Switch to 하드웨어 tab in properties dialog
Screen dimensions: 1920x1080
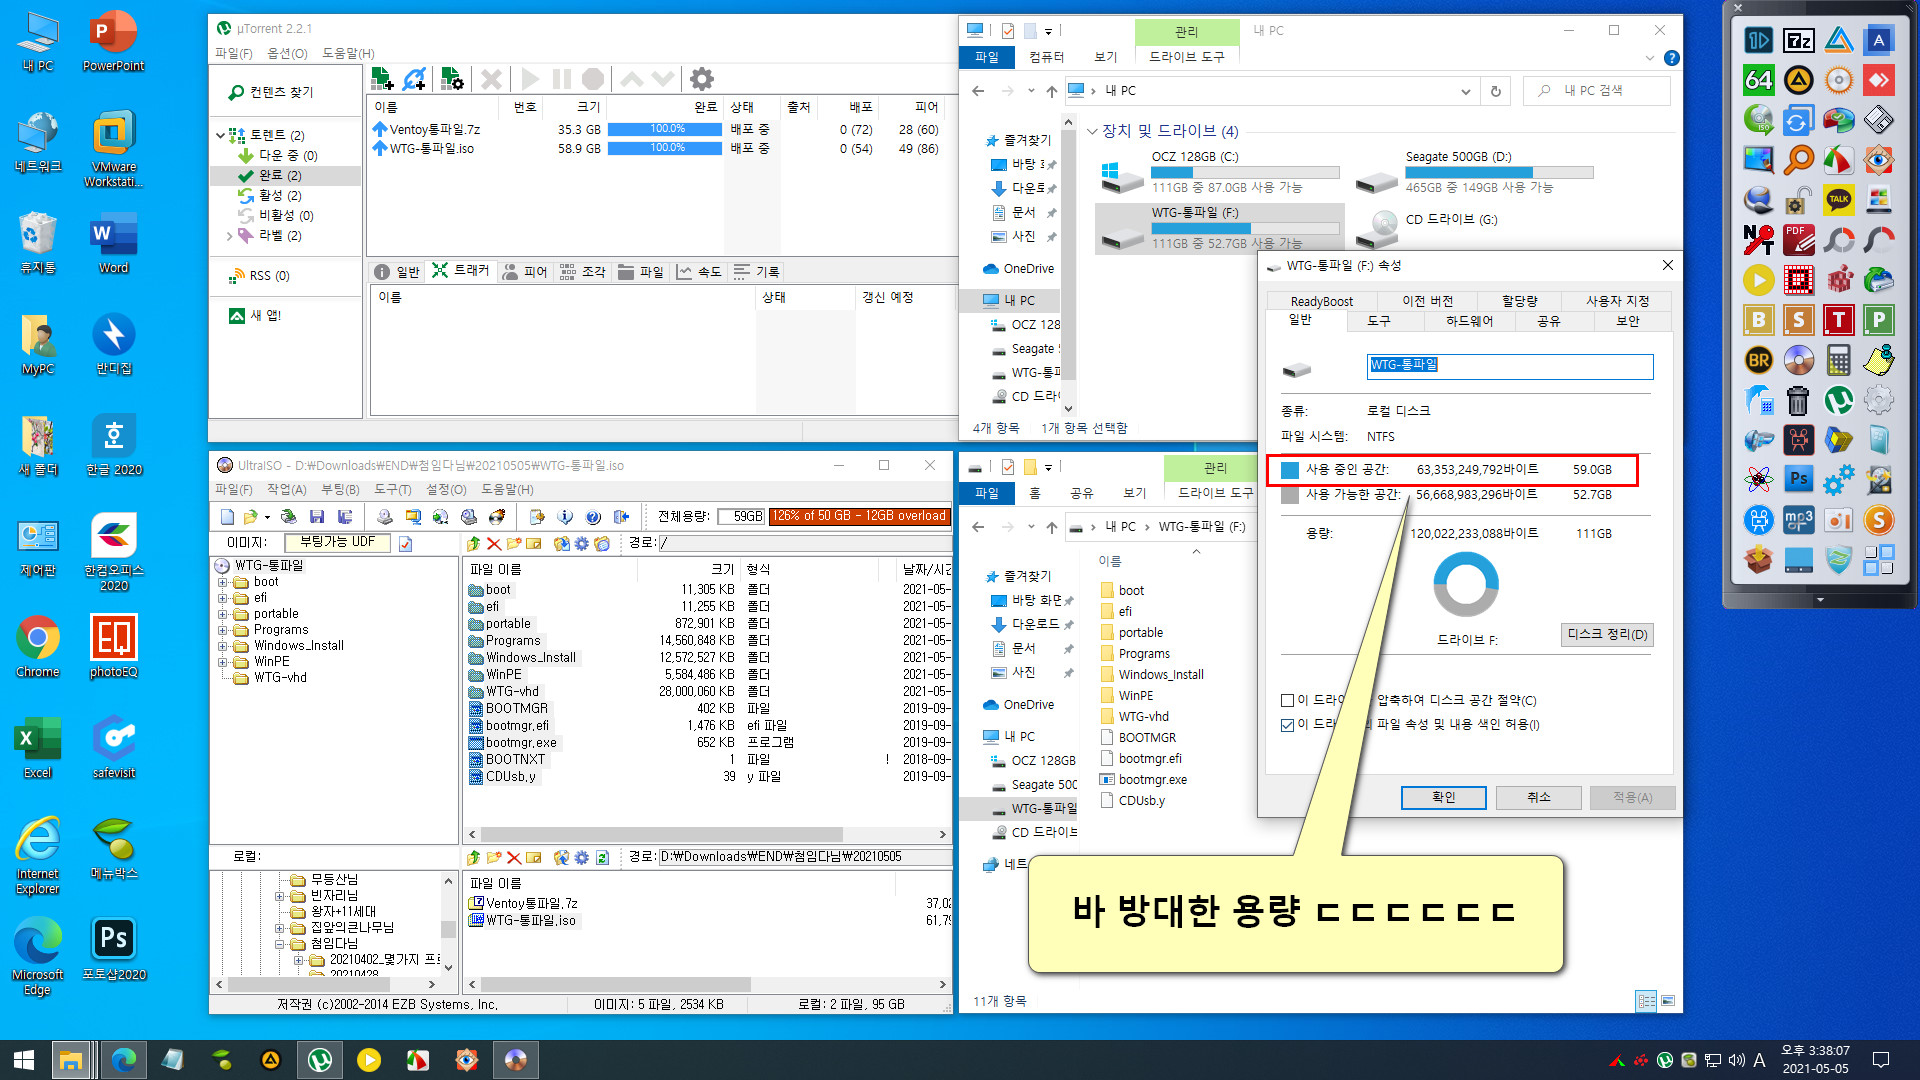click(1469, 321)
